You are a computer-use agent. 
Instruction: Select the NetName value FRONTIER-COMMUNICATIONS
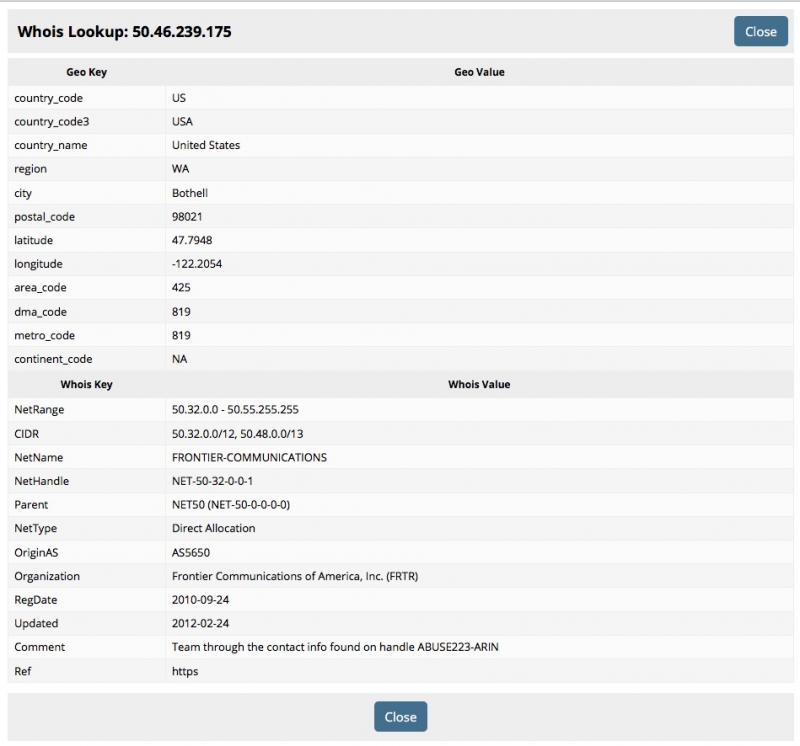pos(249,457)
